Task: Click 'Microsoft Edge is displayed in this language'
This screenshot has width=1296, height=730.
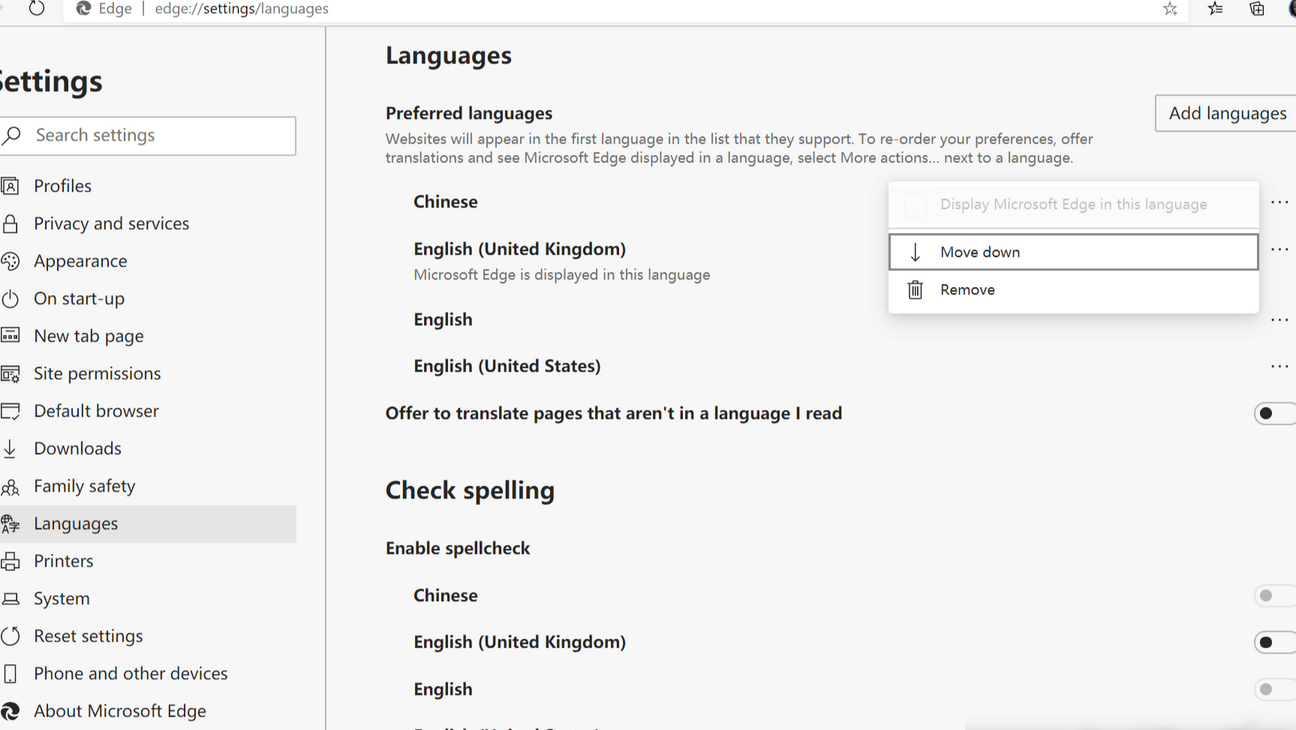Action: [562, 275]
